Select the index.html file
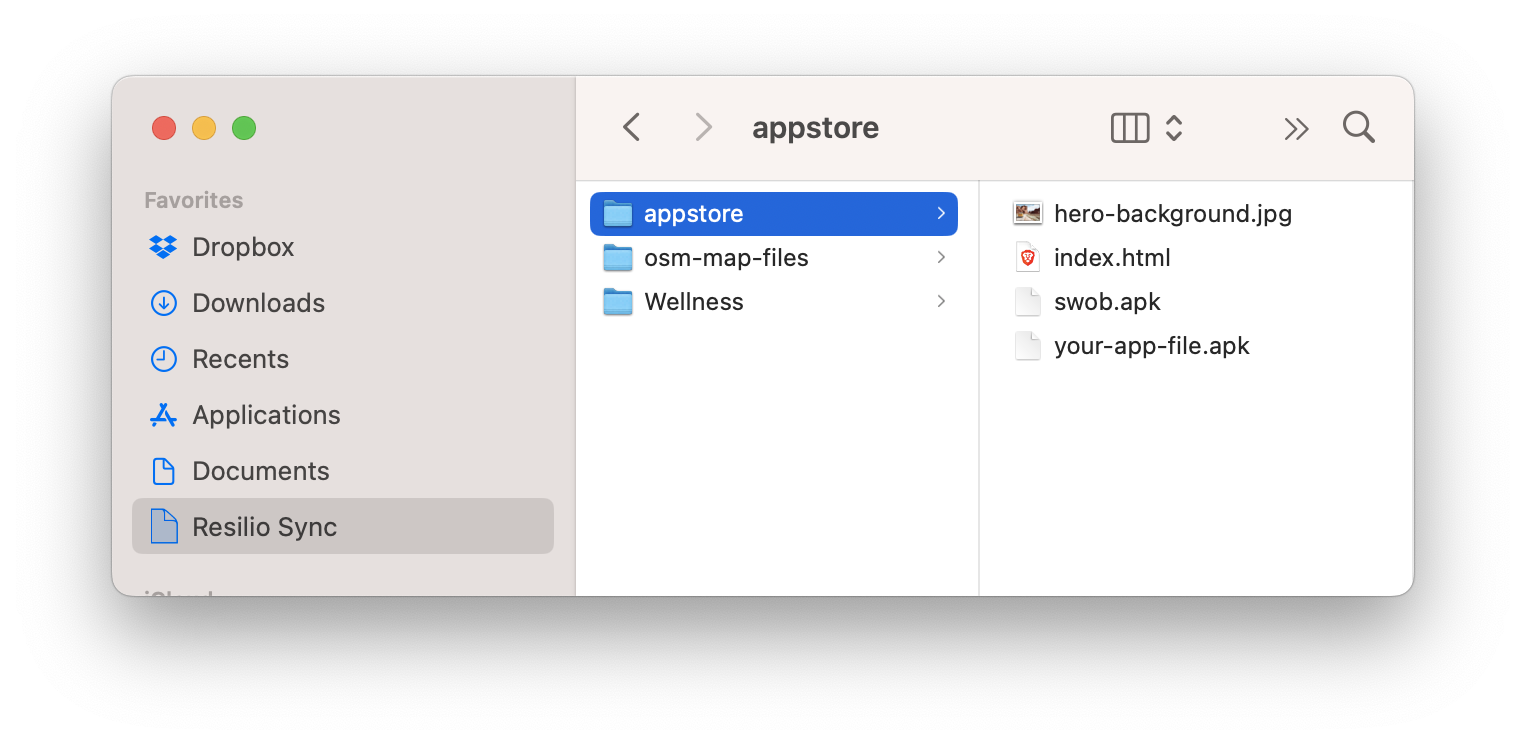Viewport: 1526px width, 744px height. coord(1111,258)
